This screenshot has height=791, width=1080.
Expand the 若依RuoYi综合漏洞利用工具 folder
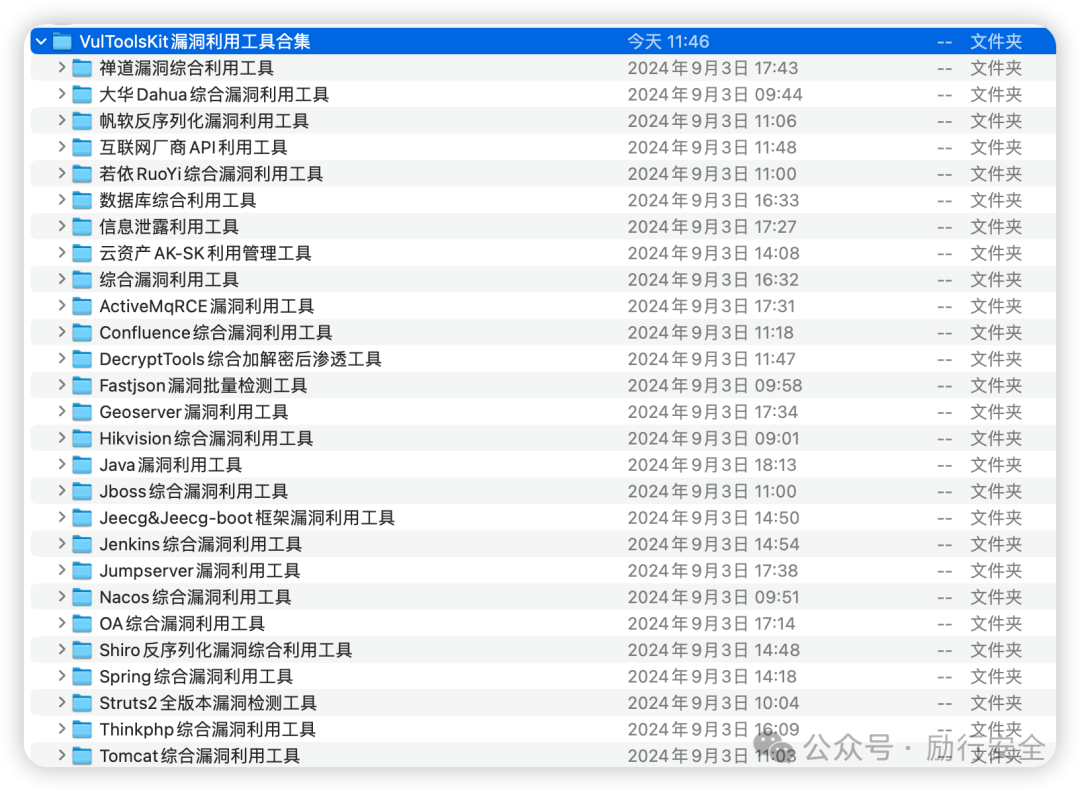tap(61, 173)
